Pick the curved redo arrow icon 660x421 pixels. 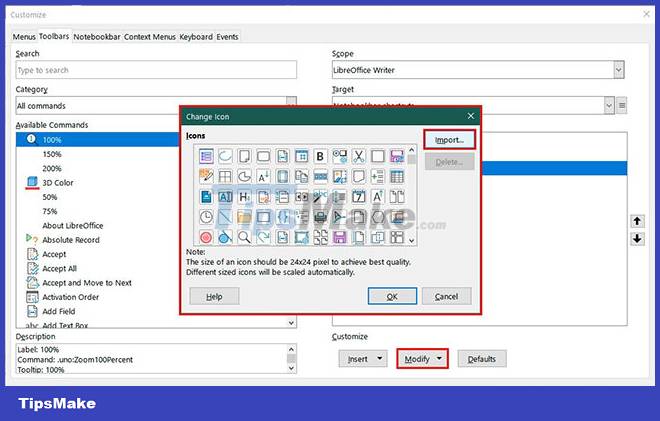coord(263,237)
